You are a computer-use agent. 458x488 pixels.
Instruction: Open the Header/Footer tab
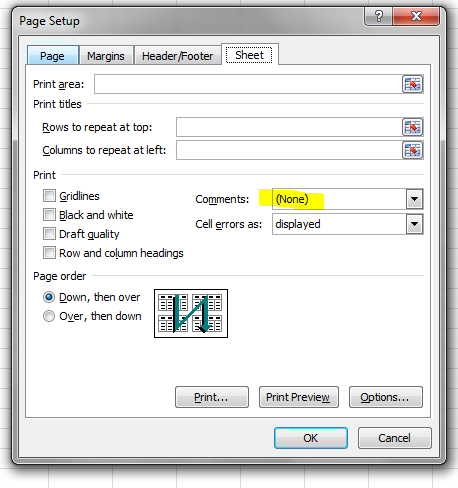[x=177, y=56]
